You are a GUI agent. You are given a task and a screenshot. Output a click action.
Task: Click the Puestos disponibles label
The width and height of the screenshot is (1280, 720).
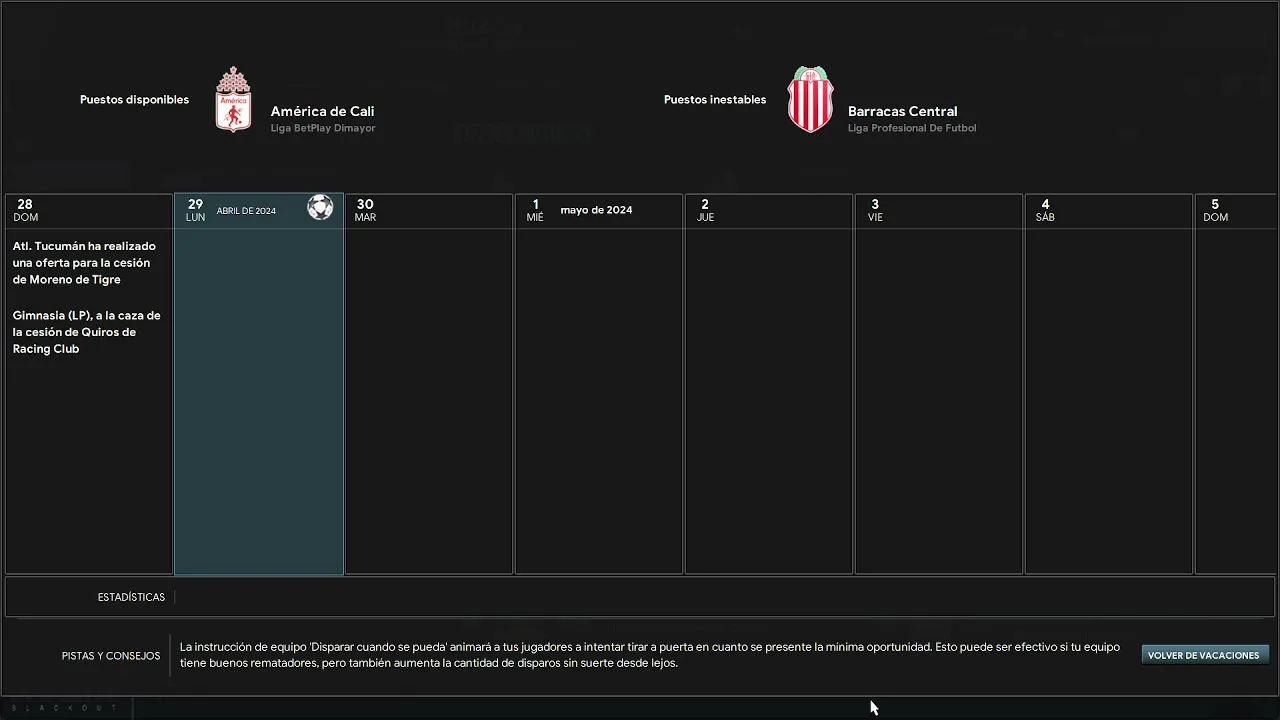pos(134,100)
